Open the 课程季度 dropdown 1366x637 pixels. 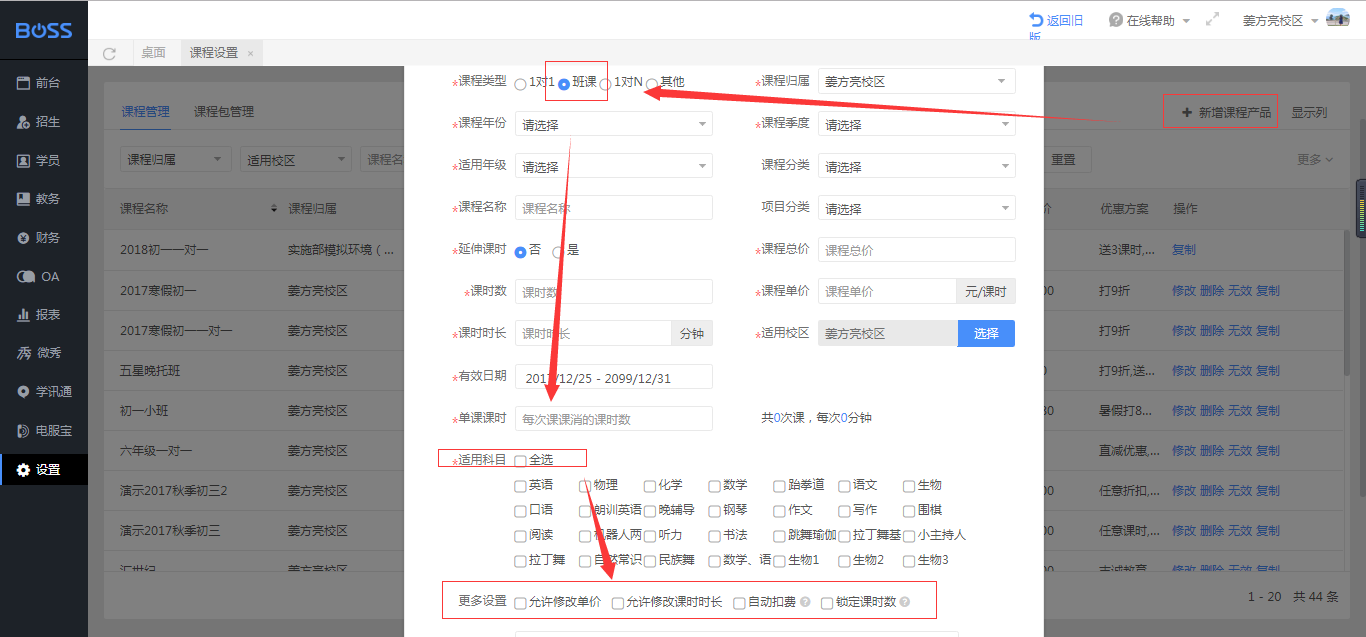pyautogui.click(x=916, y=124)
